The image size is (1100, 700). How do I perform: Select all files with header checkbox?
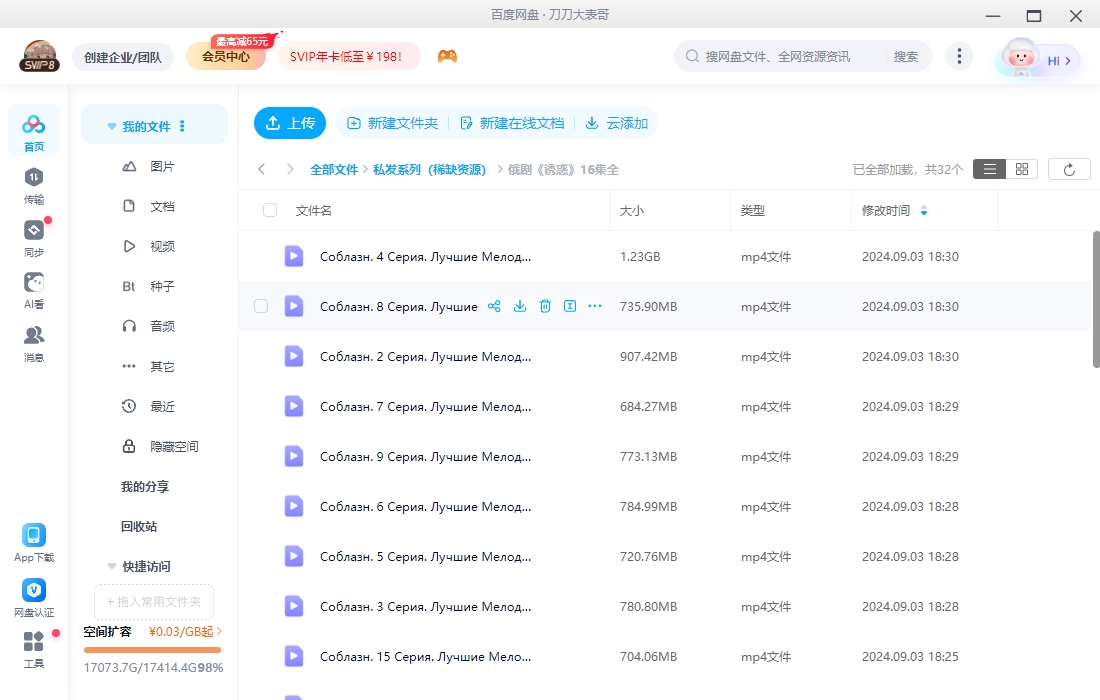pos(268,210)
